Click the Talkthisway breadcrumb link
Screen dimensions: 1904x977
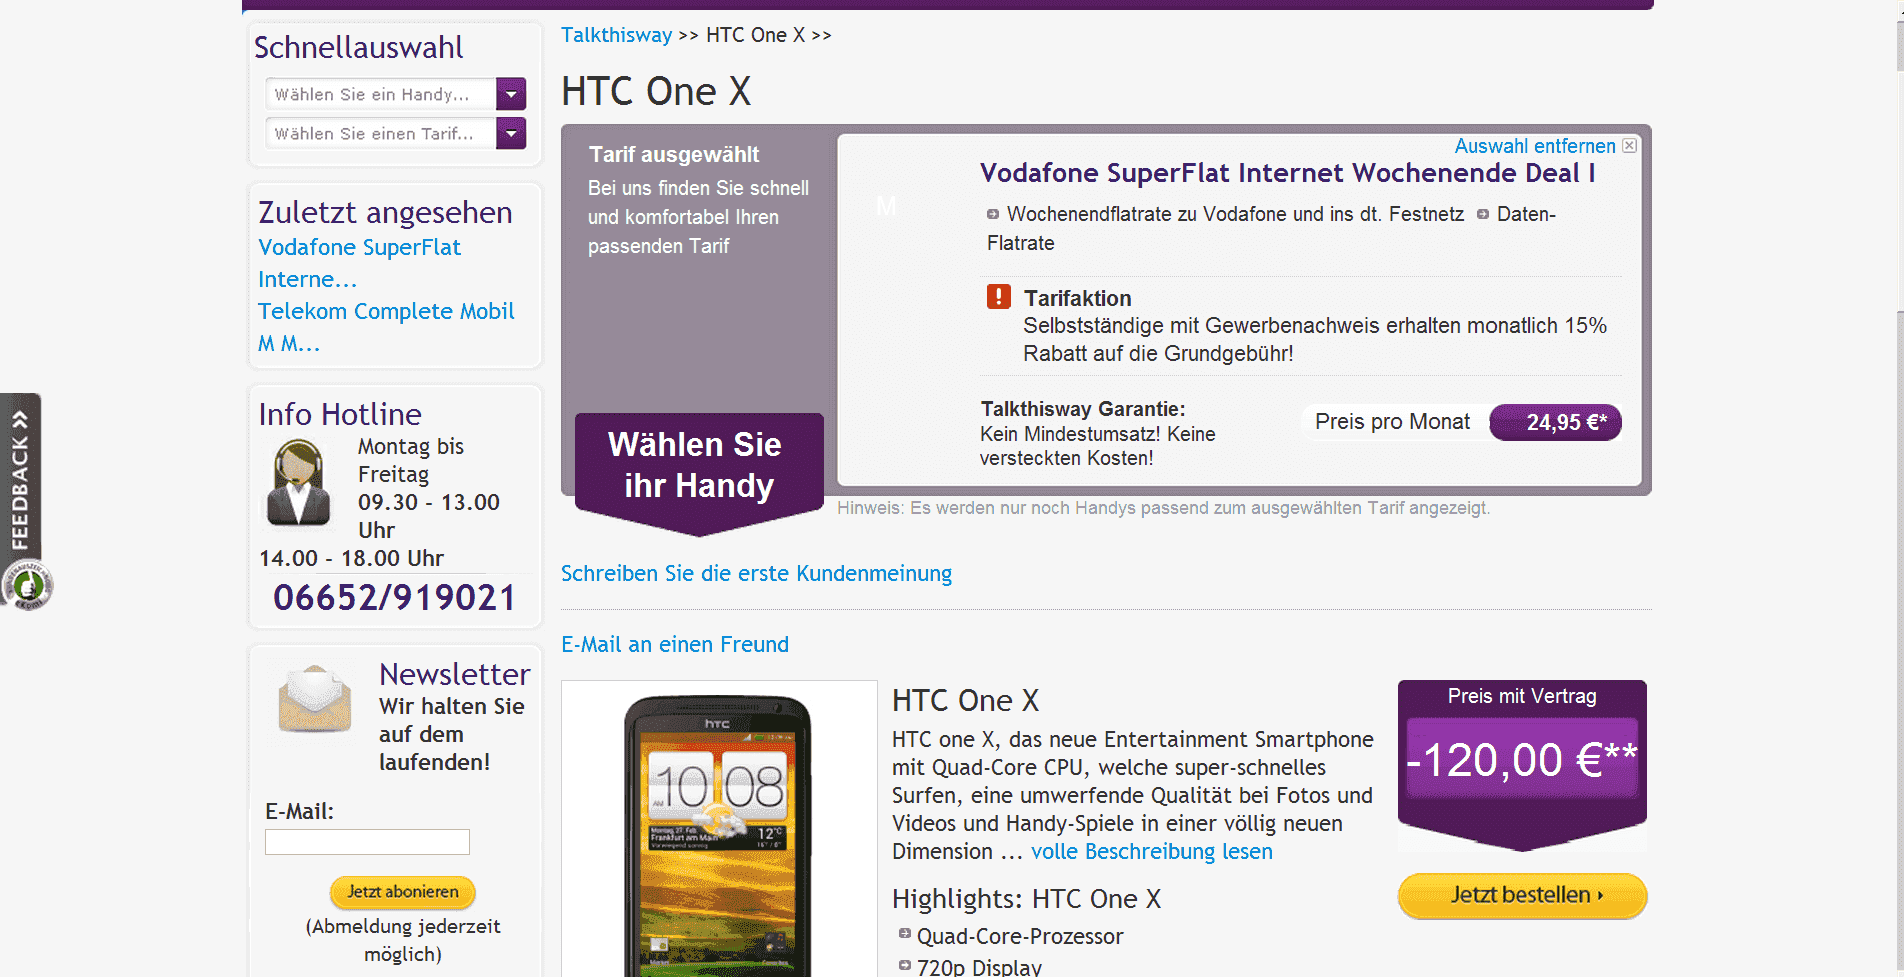(616, 35)
